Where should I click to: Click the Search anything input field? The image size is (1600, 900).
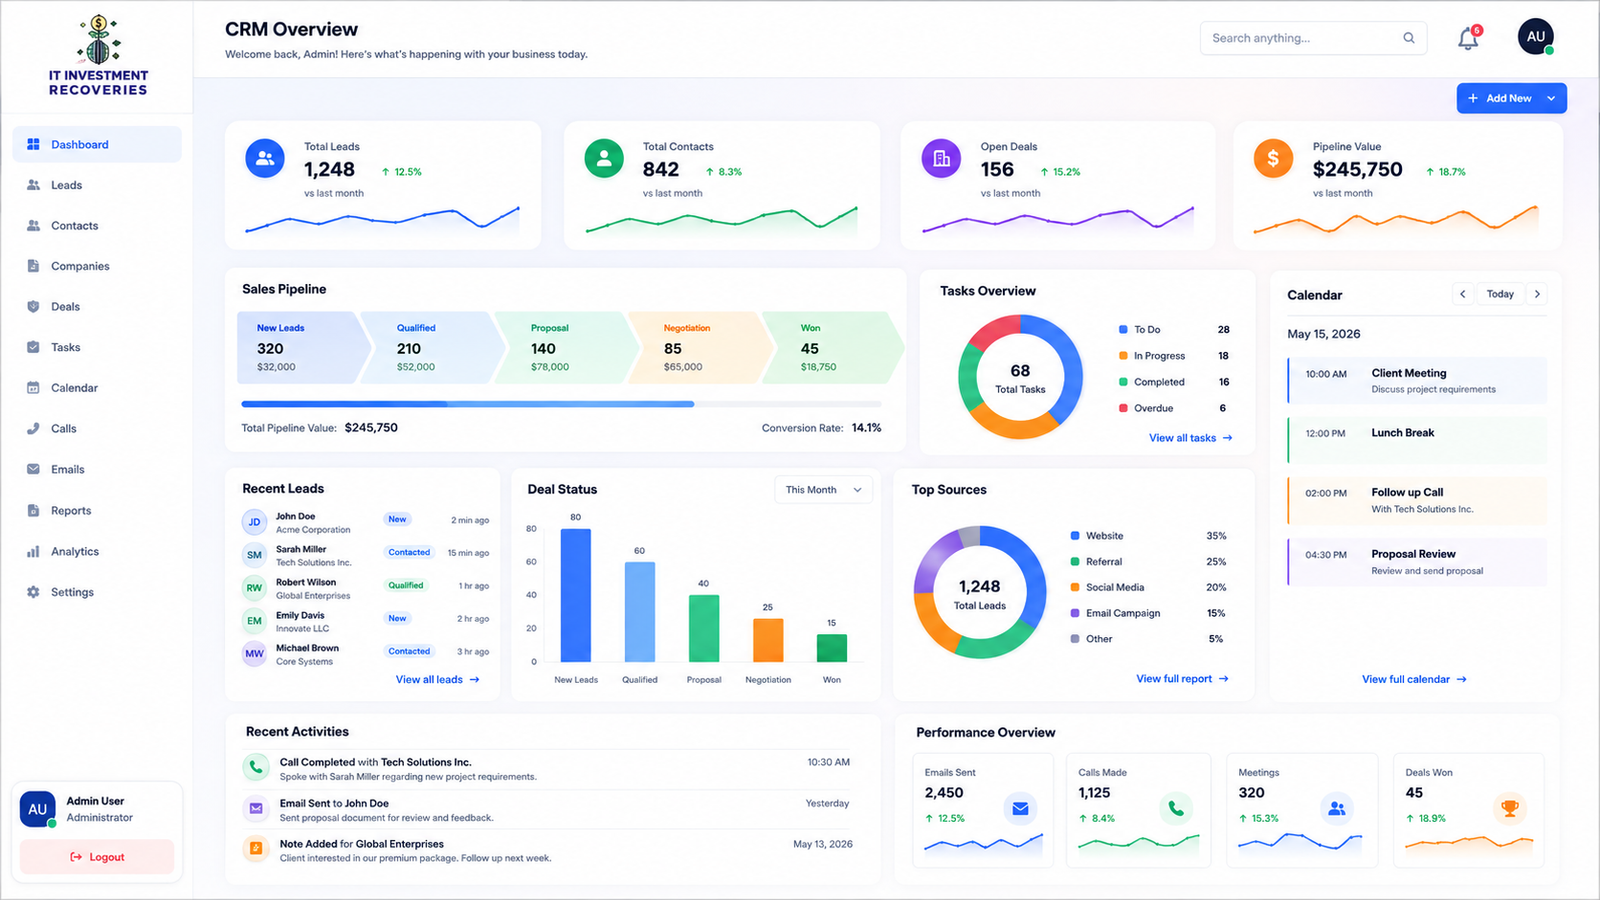point(1313,38)
